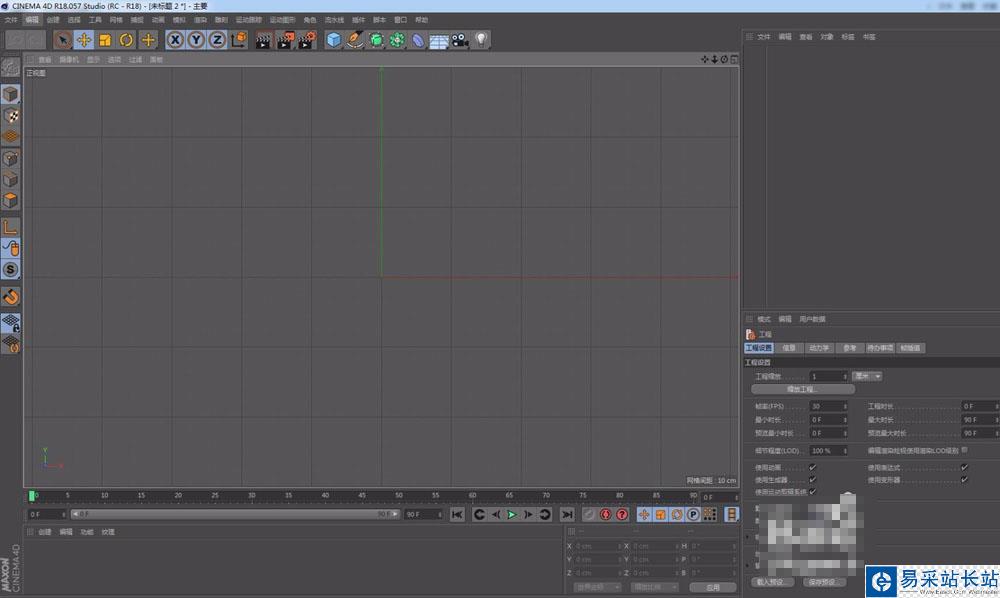This screenshot has height=598, width=1000.
Task: Open the 渲染 menu
Action: [x=200, y=20]
